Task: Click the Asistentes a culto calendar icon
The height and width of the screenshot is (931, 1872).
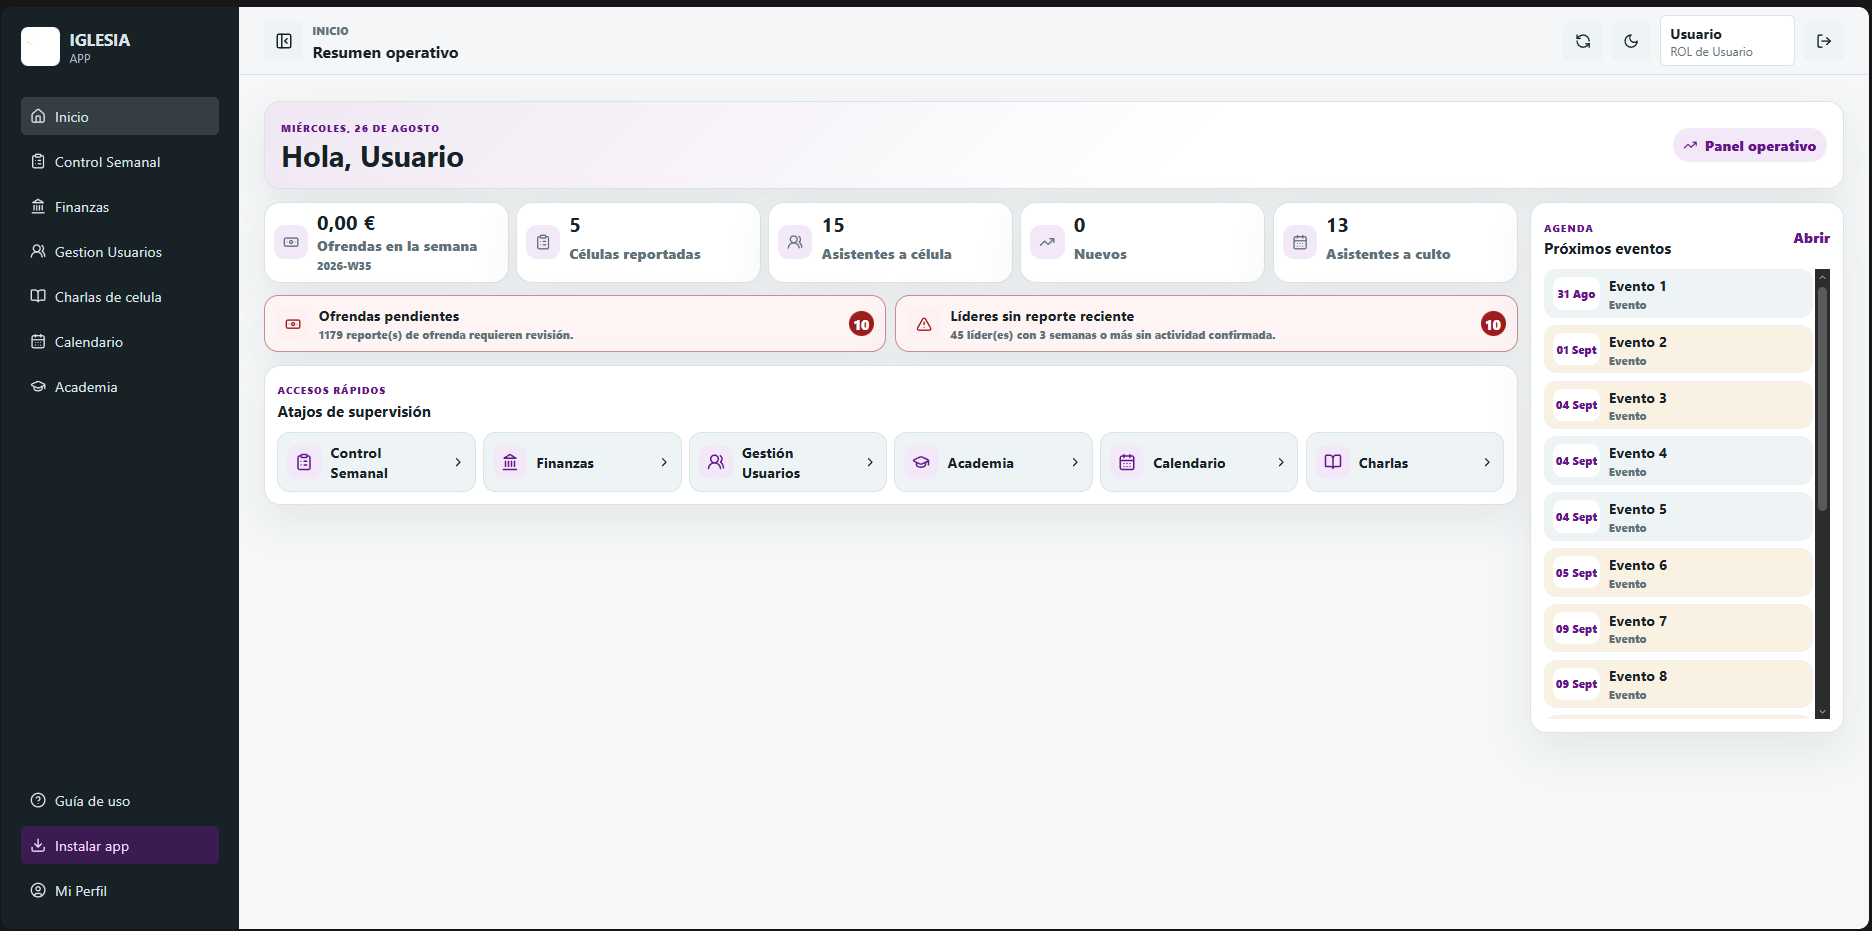Action: (x=1300, y=242)
